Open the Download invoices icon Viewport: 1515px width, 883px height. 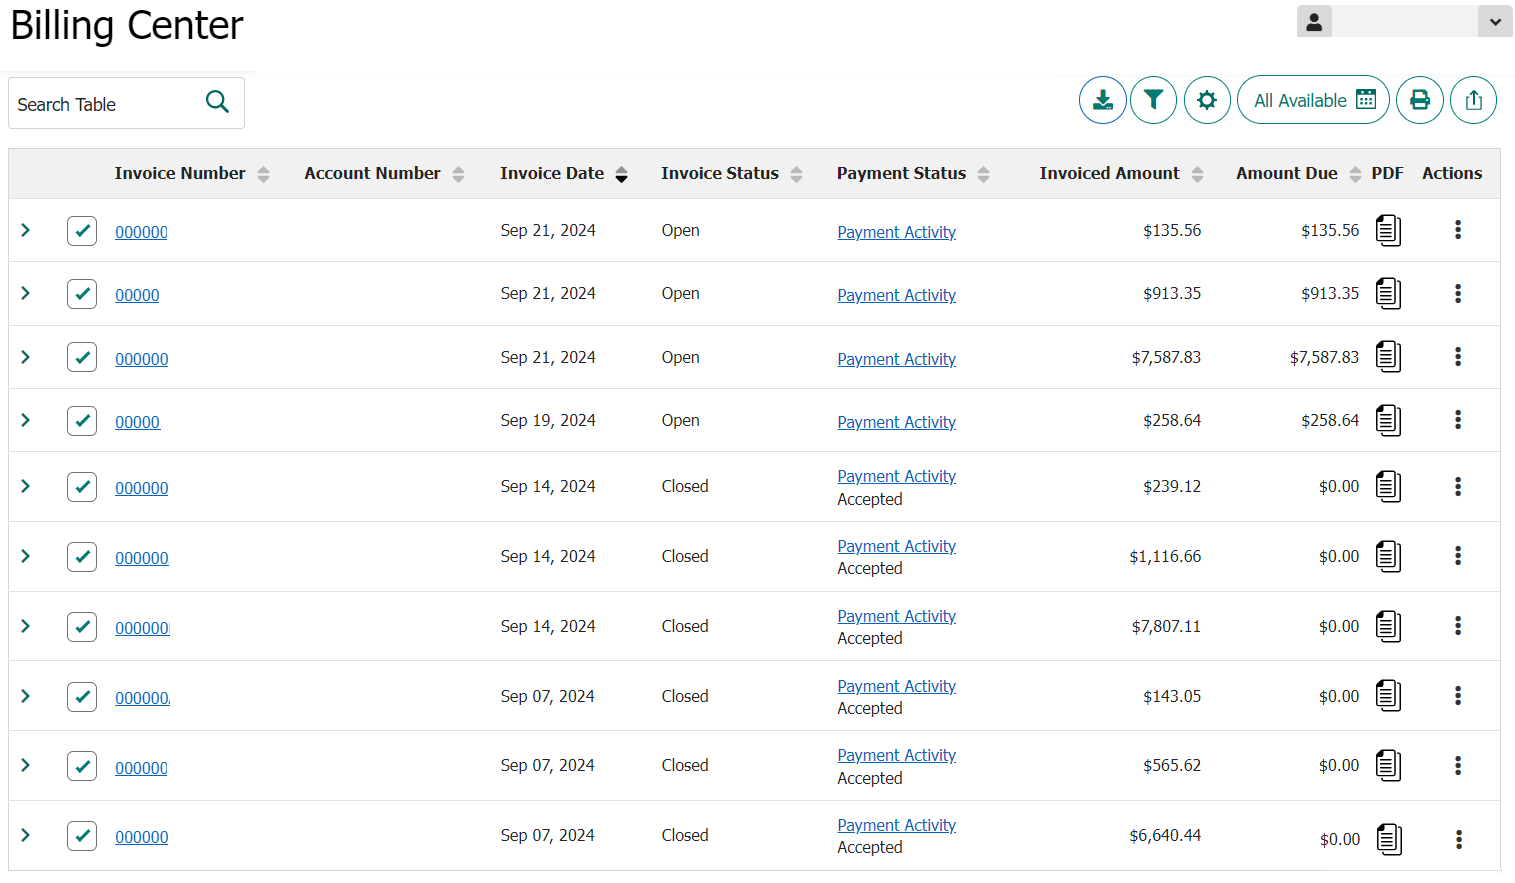point(1102,100)
